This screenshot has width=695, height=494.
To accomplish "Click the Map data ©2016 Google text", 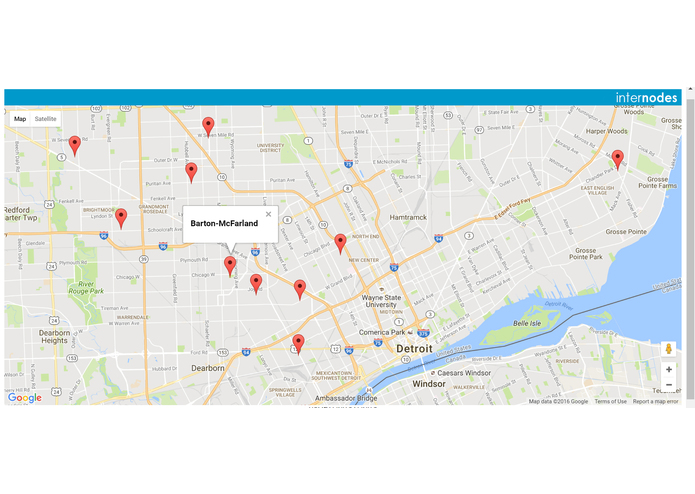I will (x=558, y=401).
